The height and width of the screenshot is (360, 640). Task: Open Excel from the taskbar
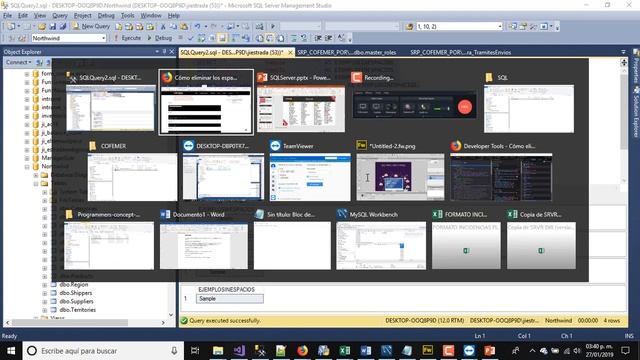click(x=344, y=351)
